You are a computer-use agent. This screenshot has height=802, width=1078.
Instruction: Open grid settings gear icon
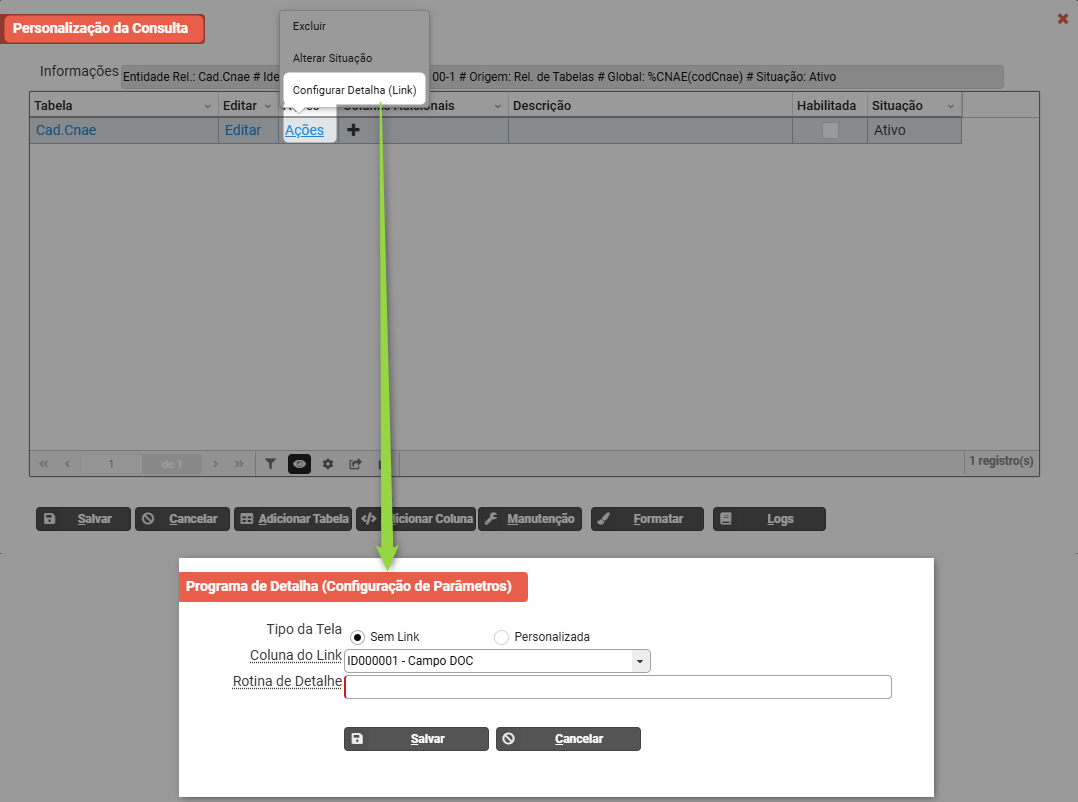(x=327, y=464)
